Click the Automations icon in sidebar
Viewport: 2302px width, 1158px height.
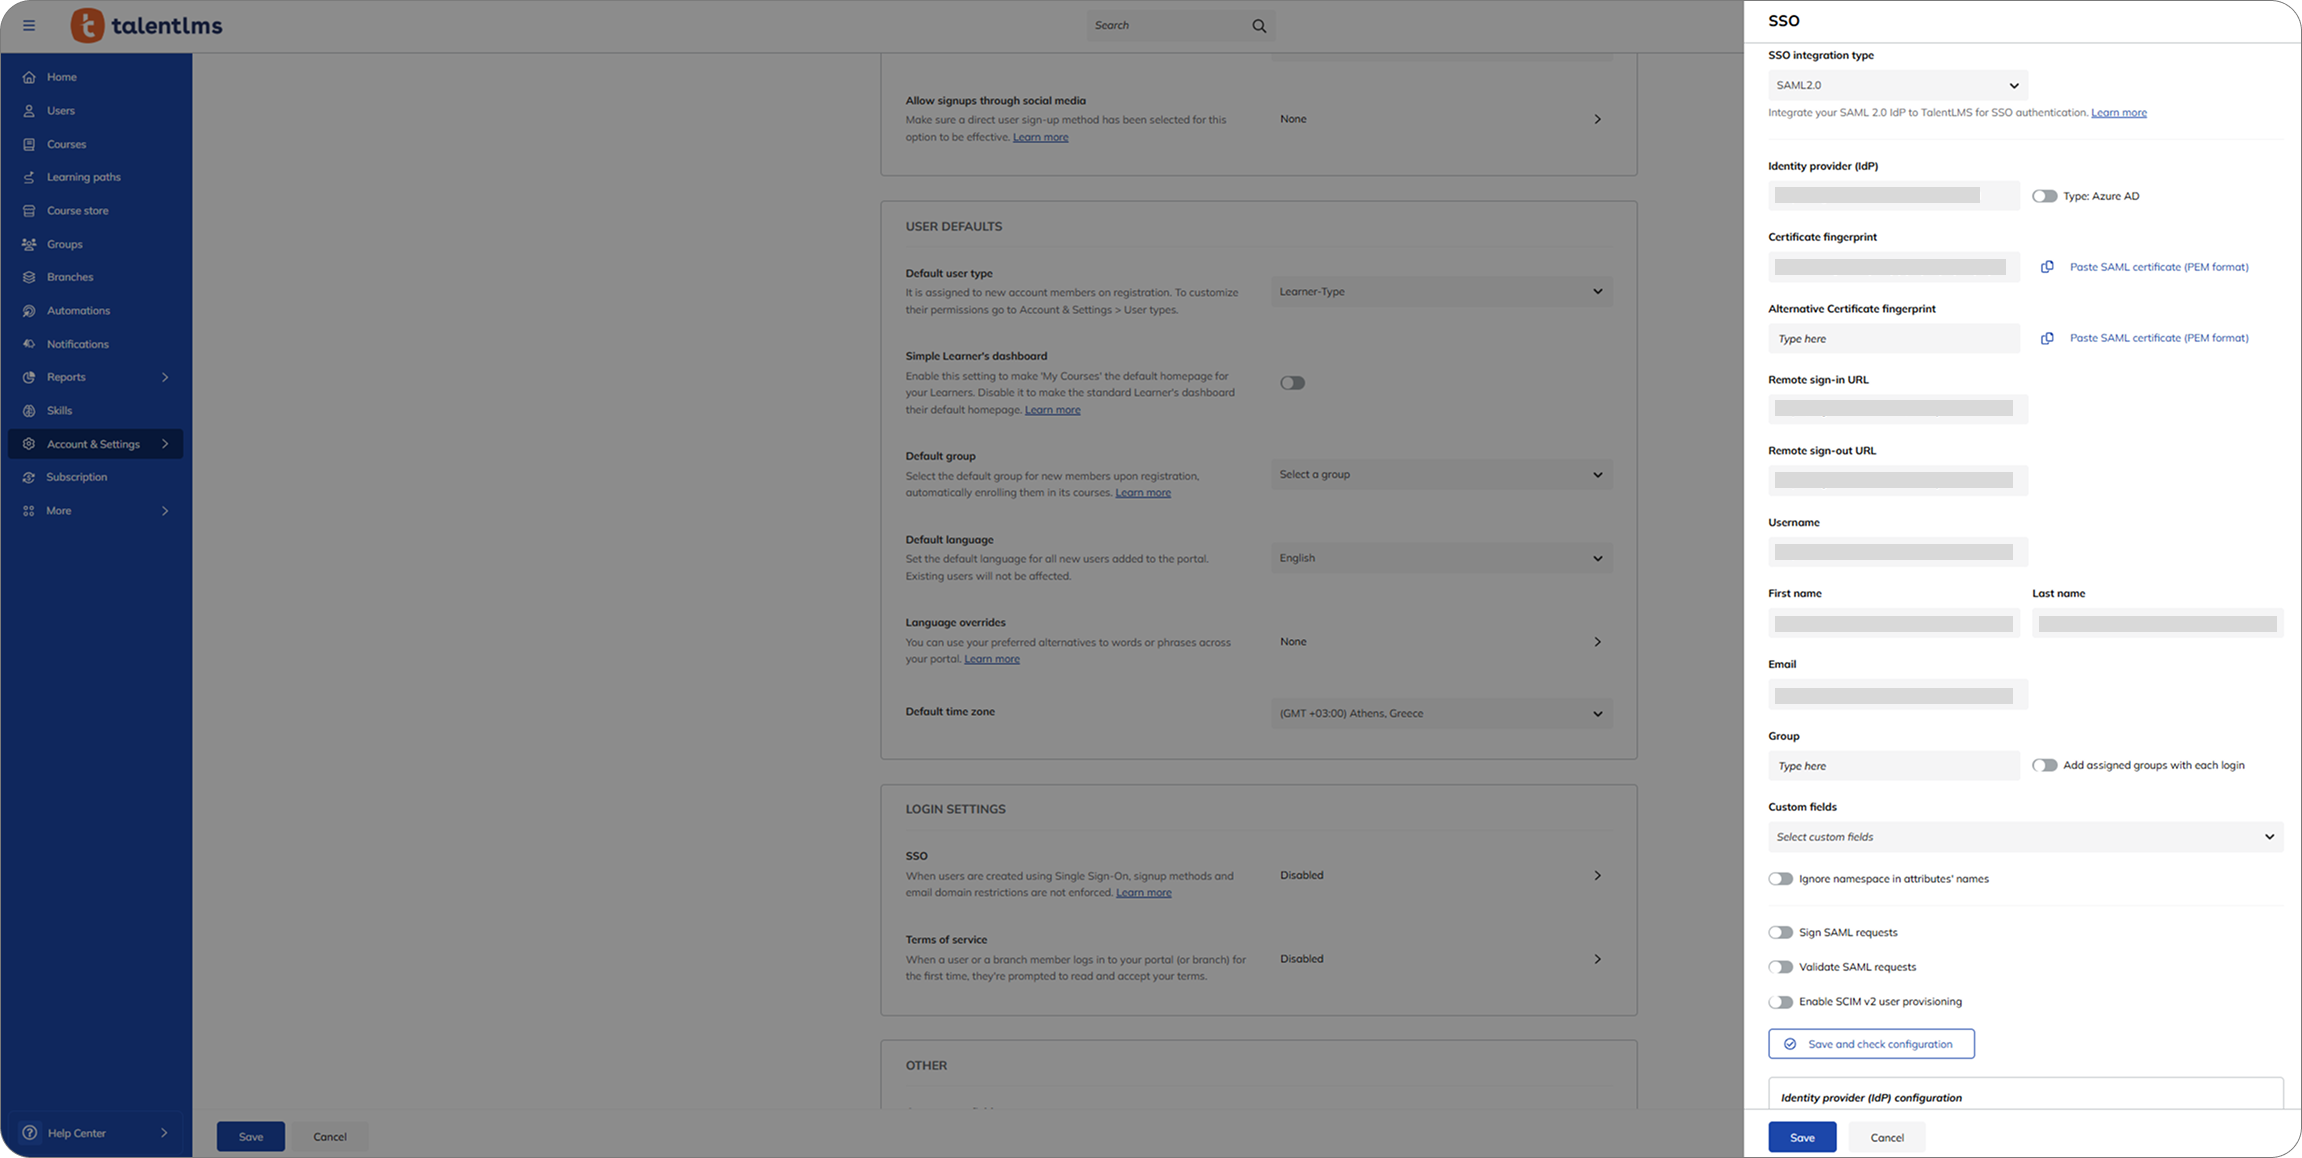(x=29, y=311)
